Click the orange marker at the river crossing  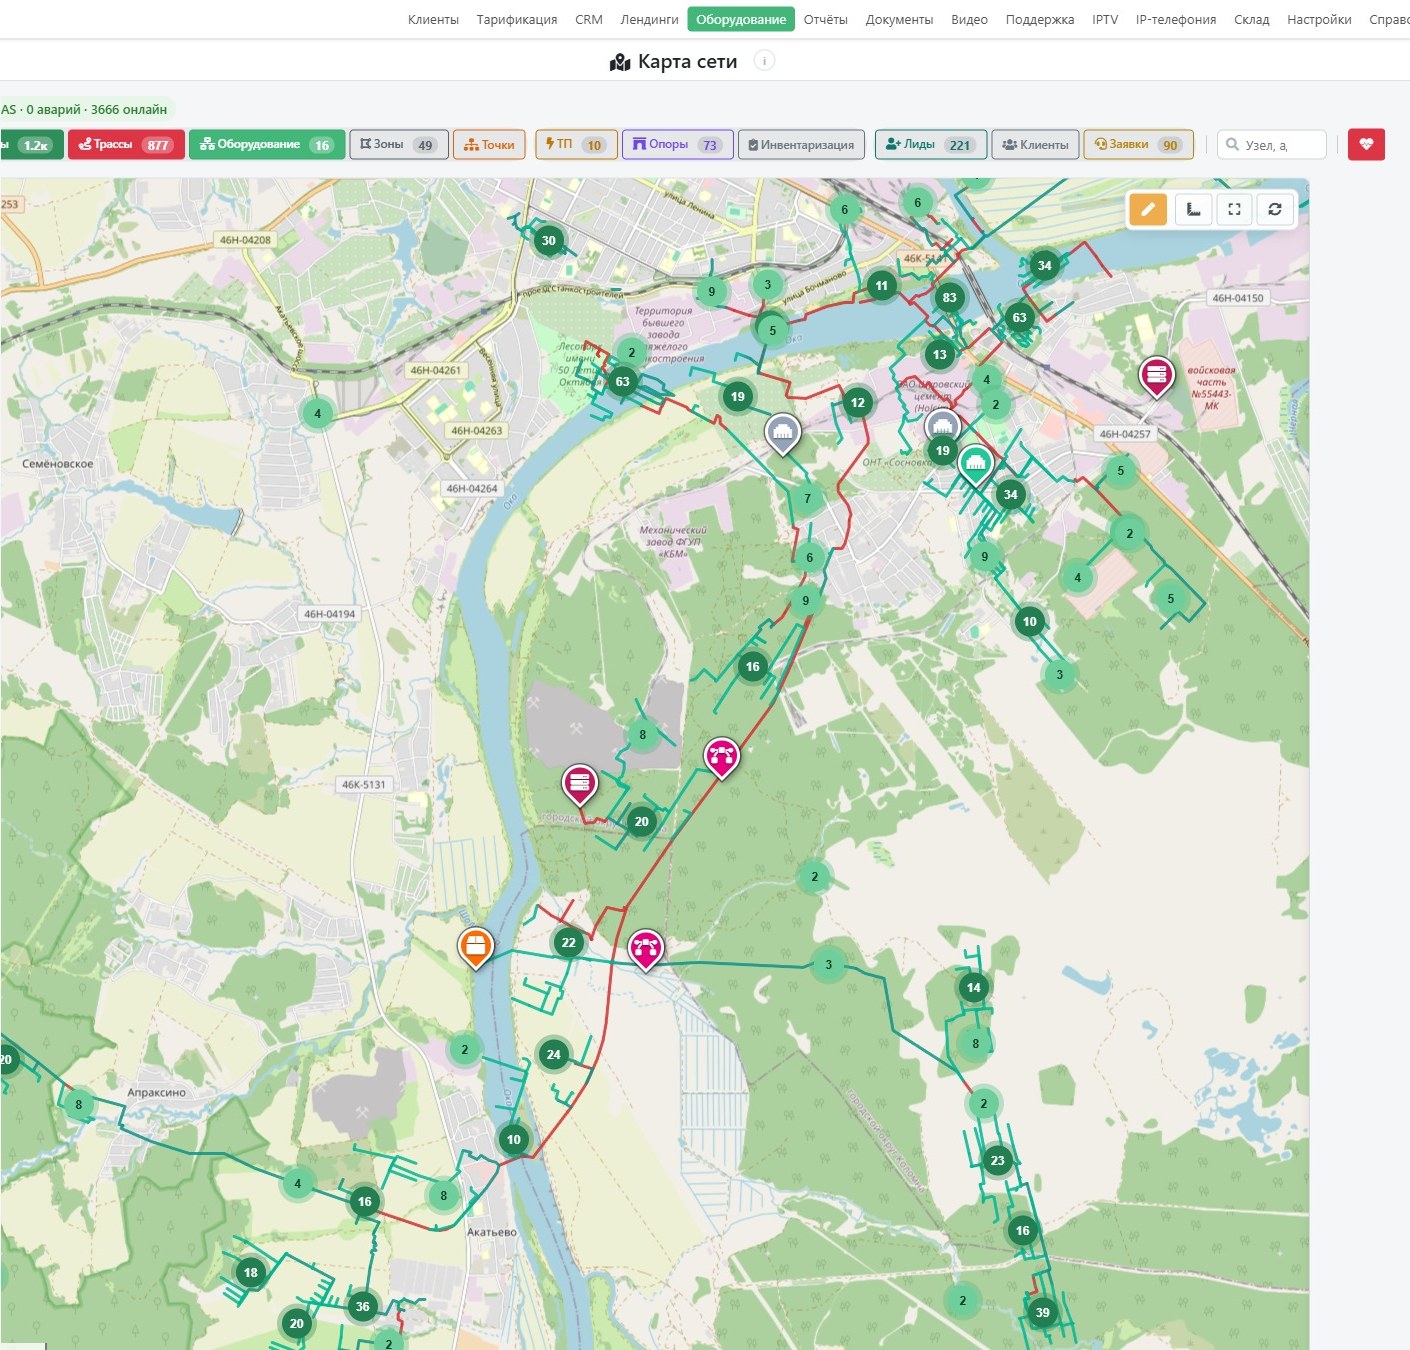(476, 946)
